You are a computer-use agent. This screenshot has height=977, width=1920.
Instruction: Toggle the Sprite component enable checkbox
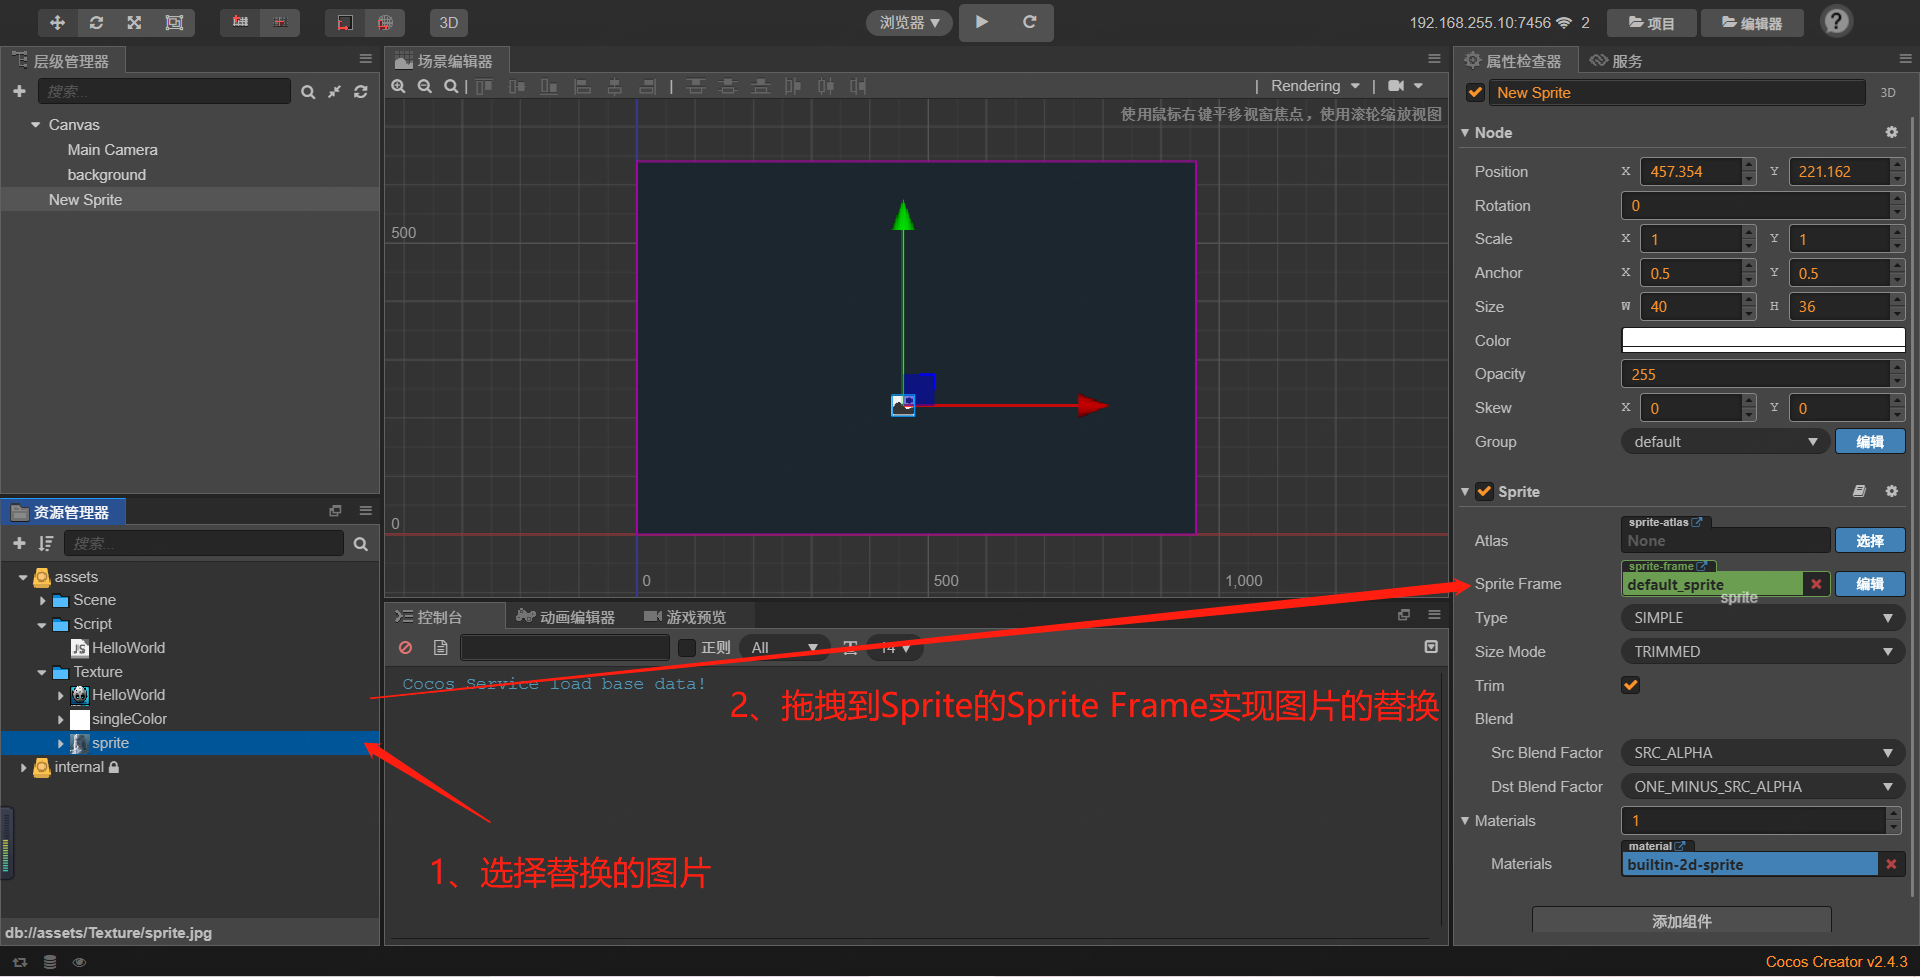click(1484, 491)
